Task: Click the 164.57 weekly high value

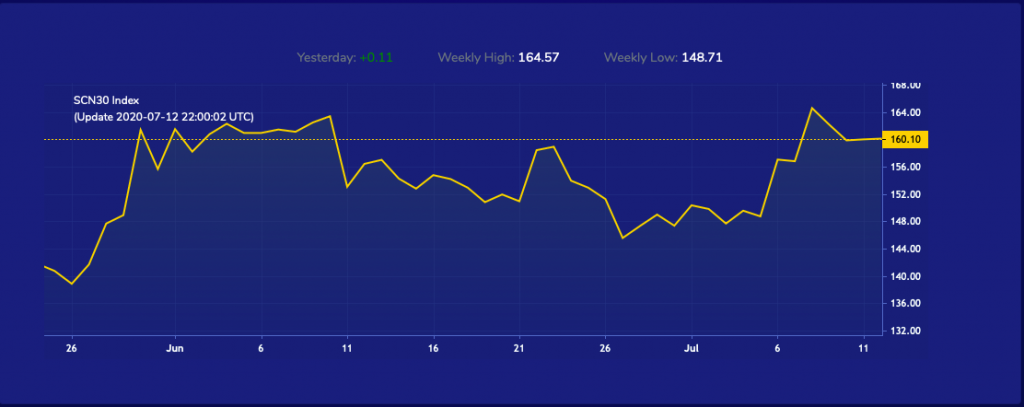Action: pyautogui.click(x=539, y=57)
